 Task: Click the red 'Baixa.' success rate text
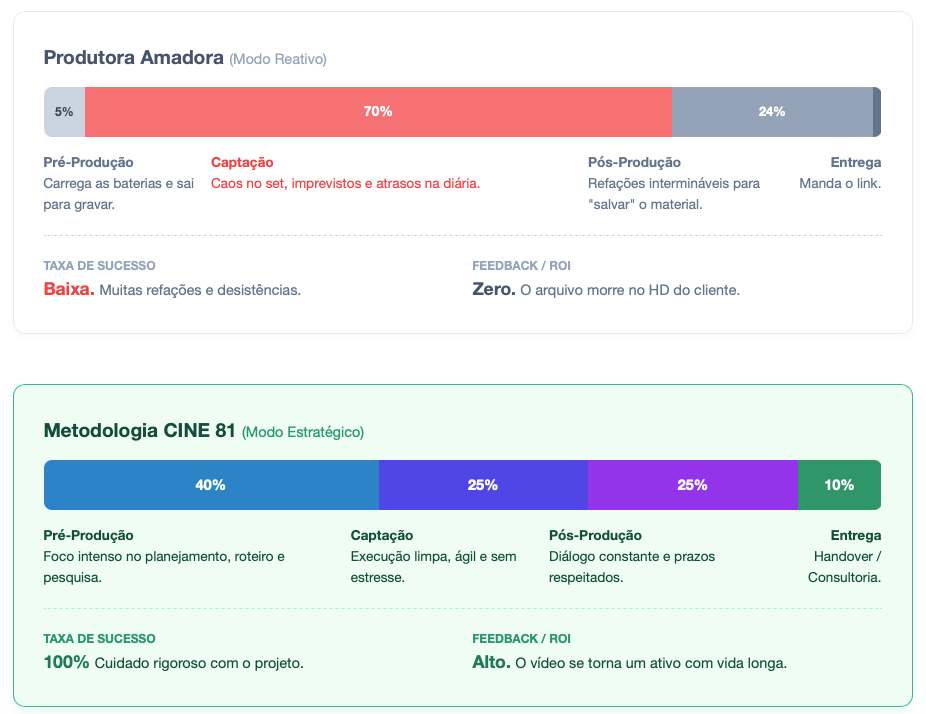[69, 289]
